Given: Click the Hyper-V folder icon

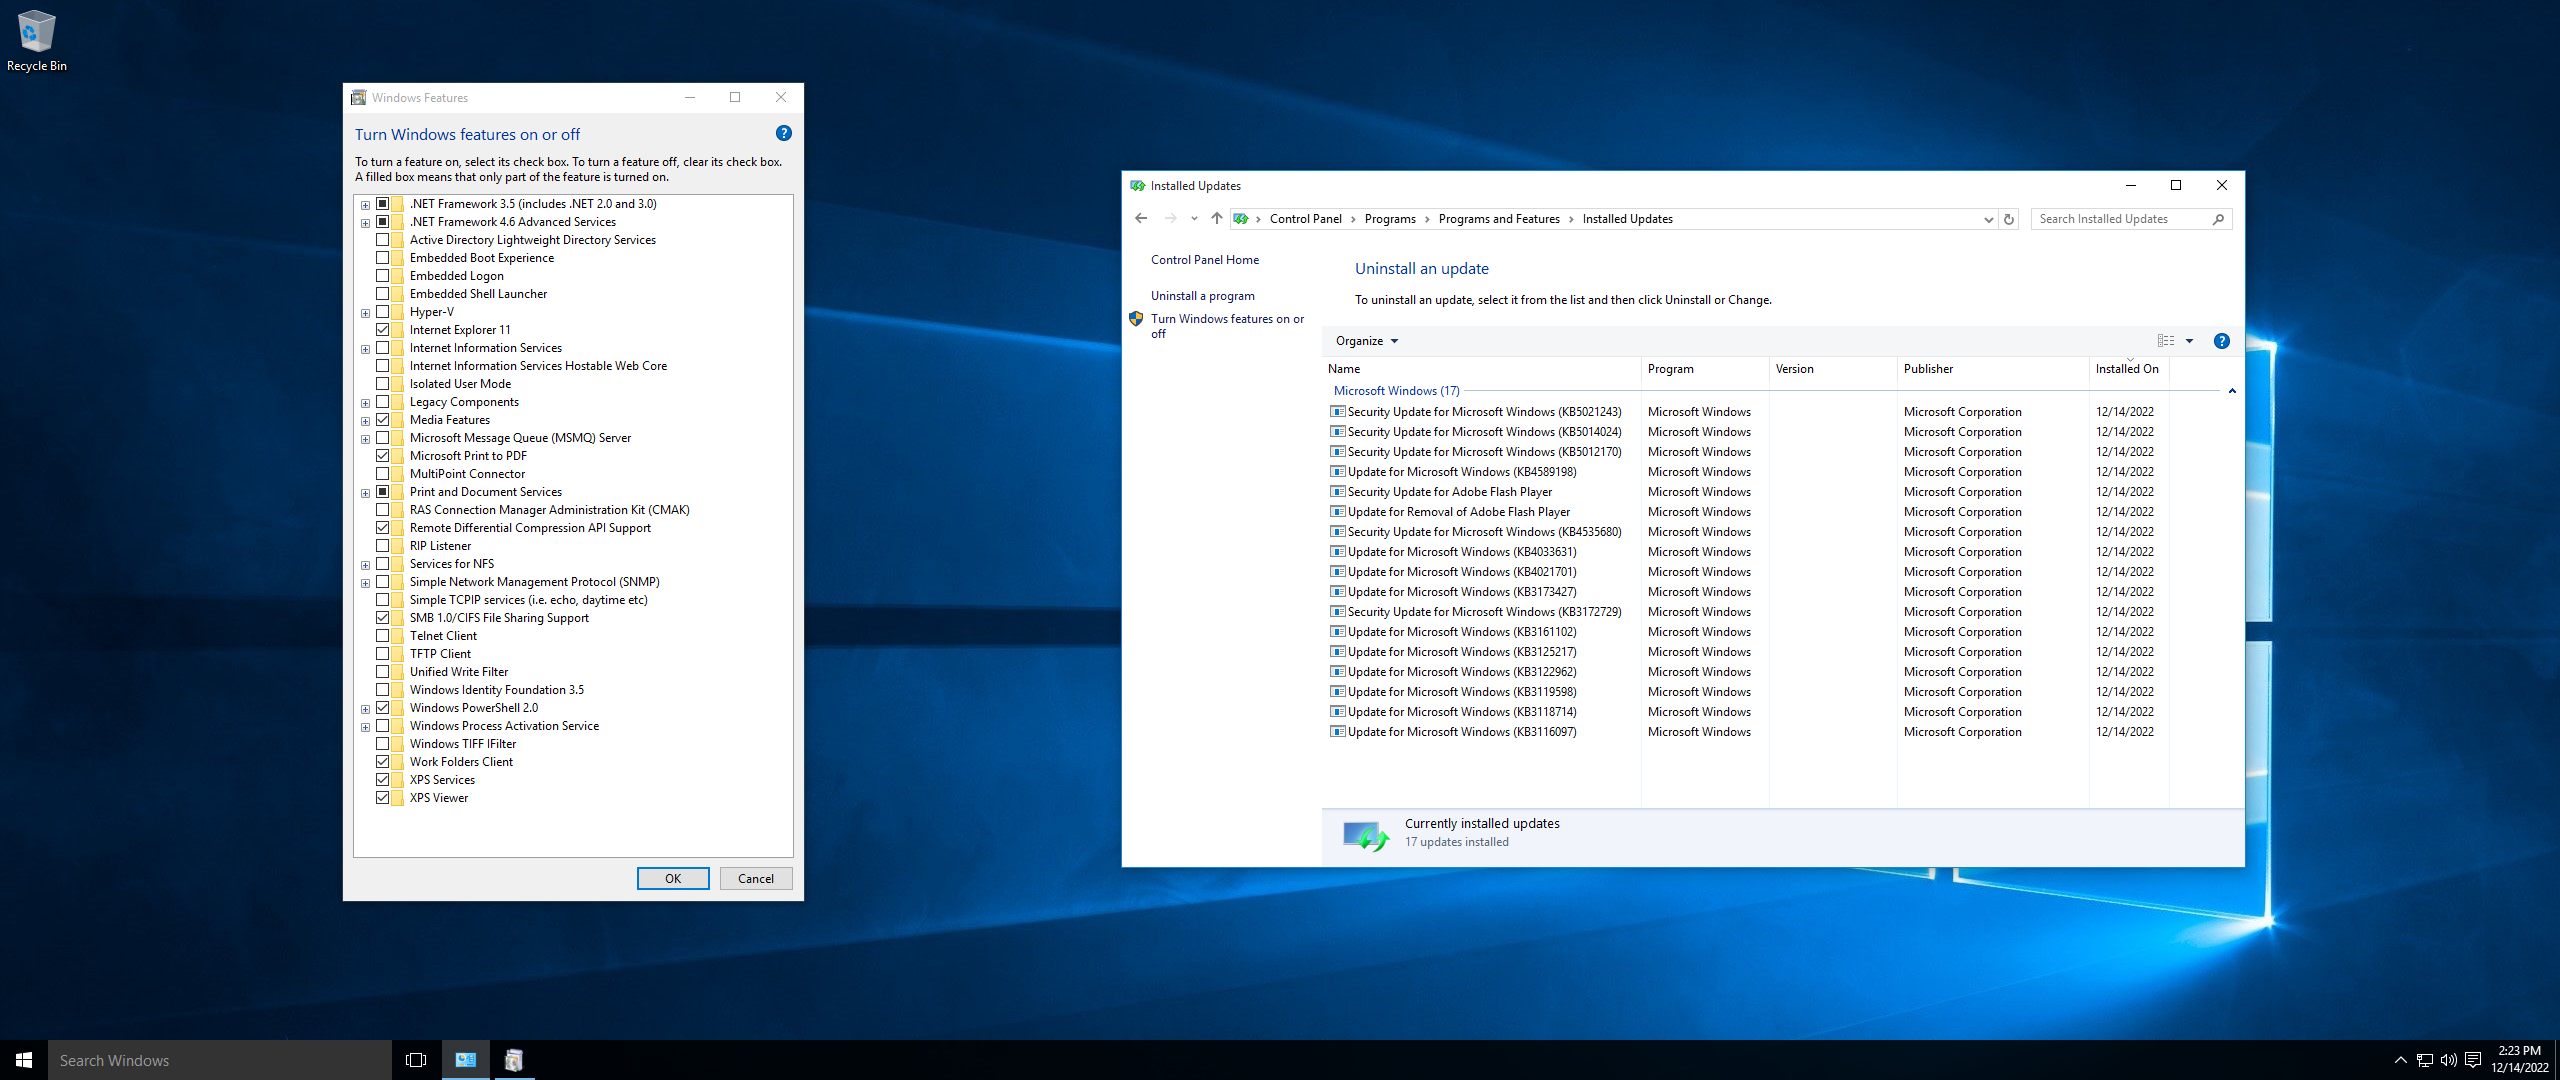Looking at the screenshot, I should click(x=398, y=312).
